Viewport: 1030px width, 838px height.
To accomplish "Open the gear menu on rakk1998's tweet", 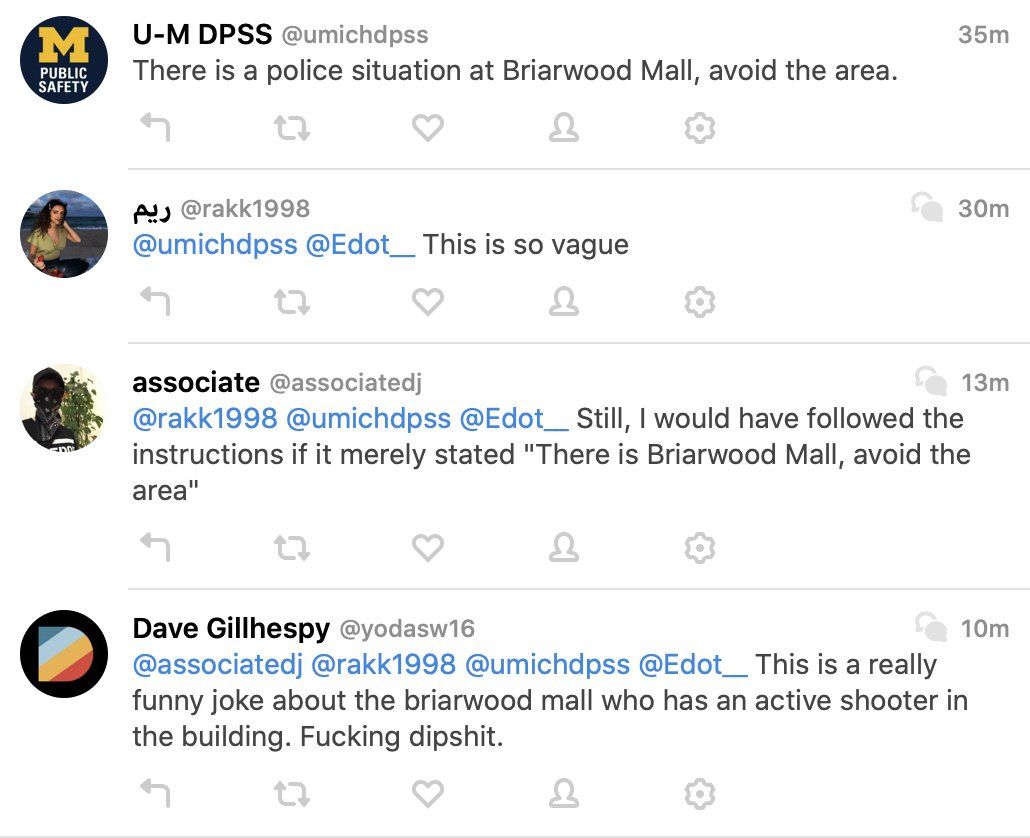I will (x=700, y=301).
